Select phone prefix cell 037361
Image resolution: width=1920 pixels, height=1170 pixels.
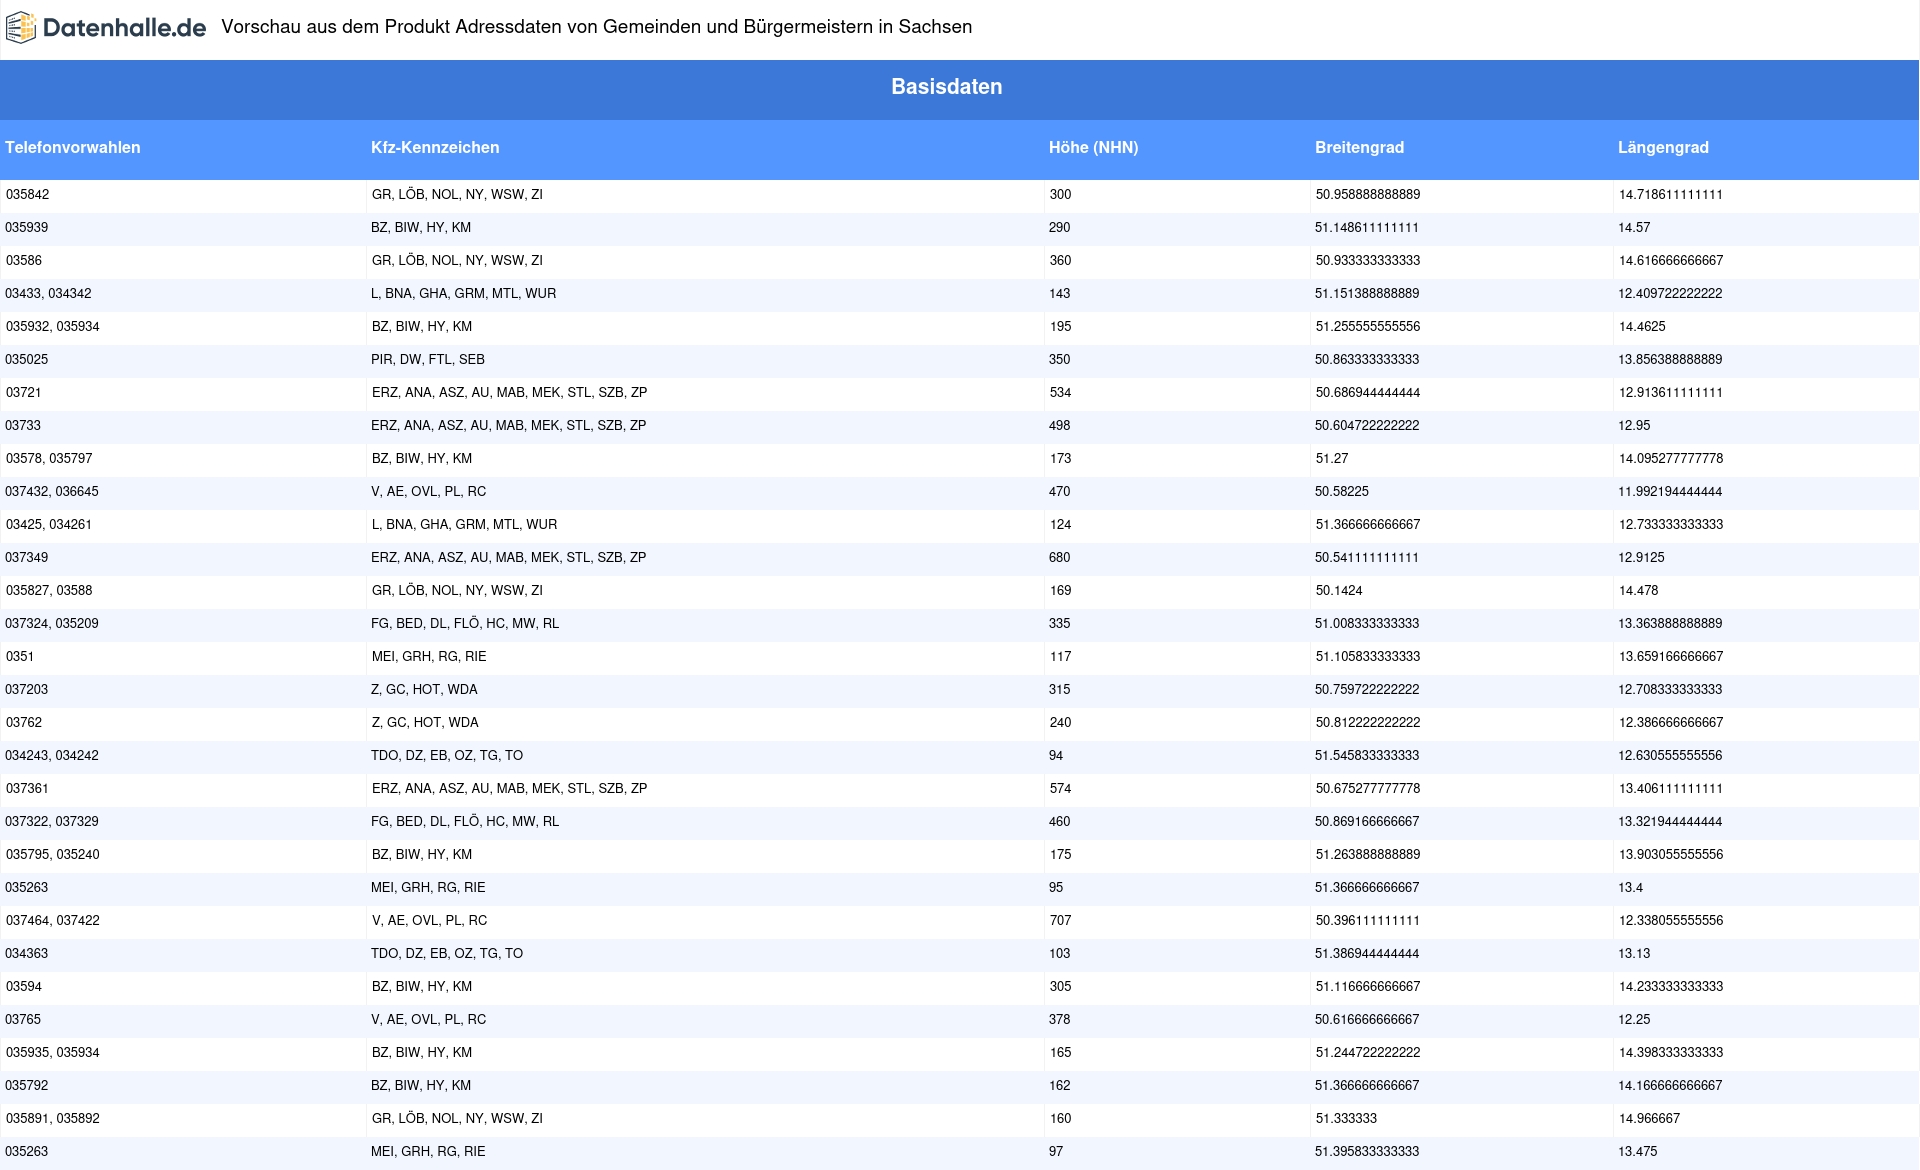(27, 789)
